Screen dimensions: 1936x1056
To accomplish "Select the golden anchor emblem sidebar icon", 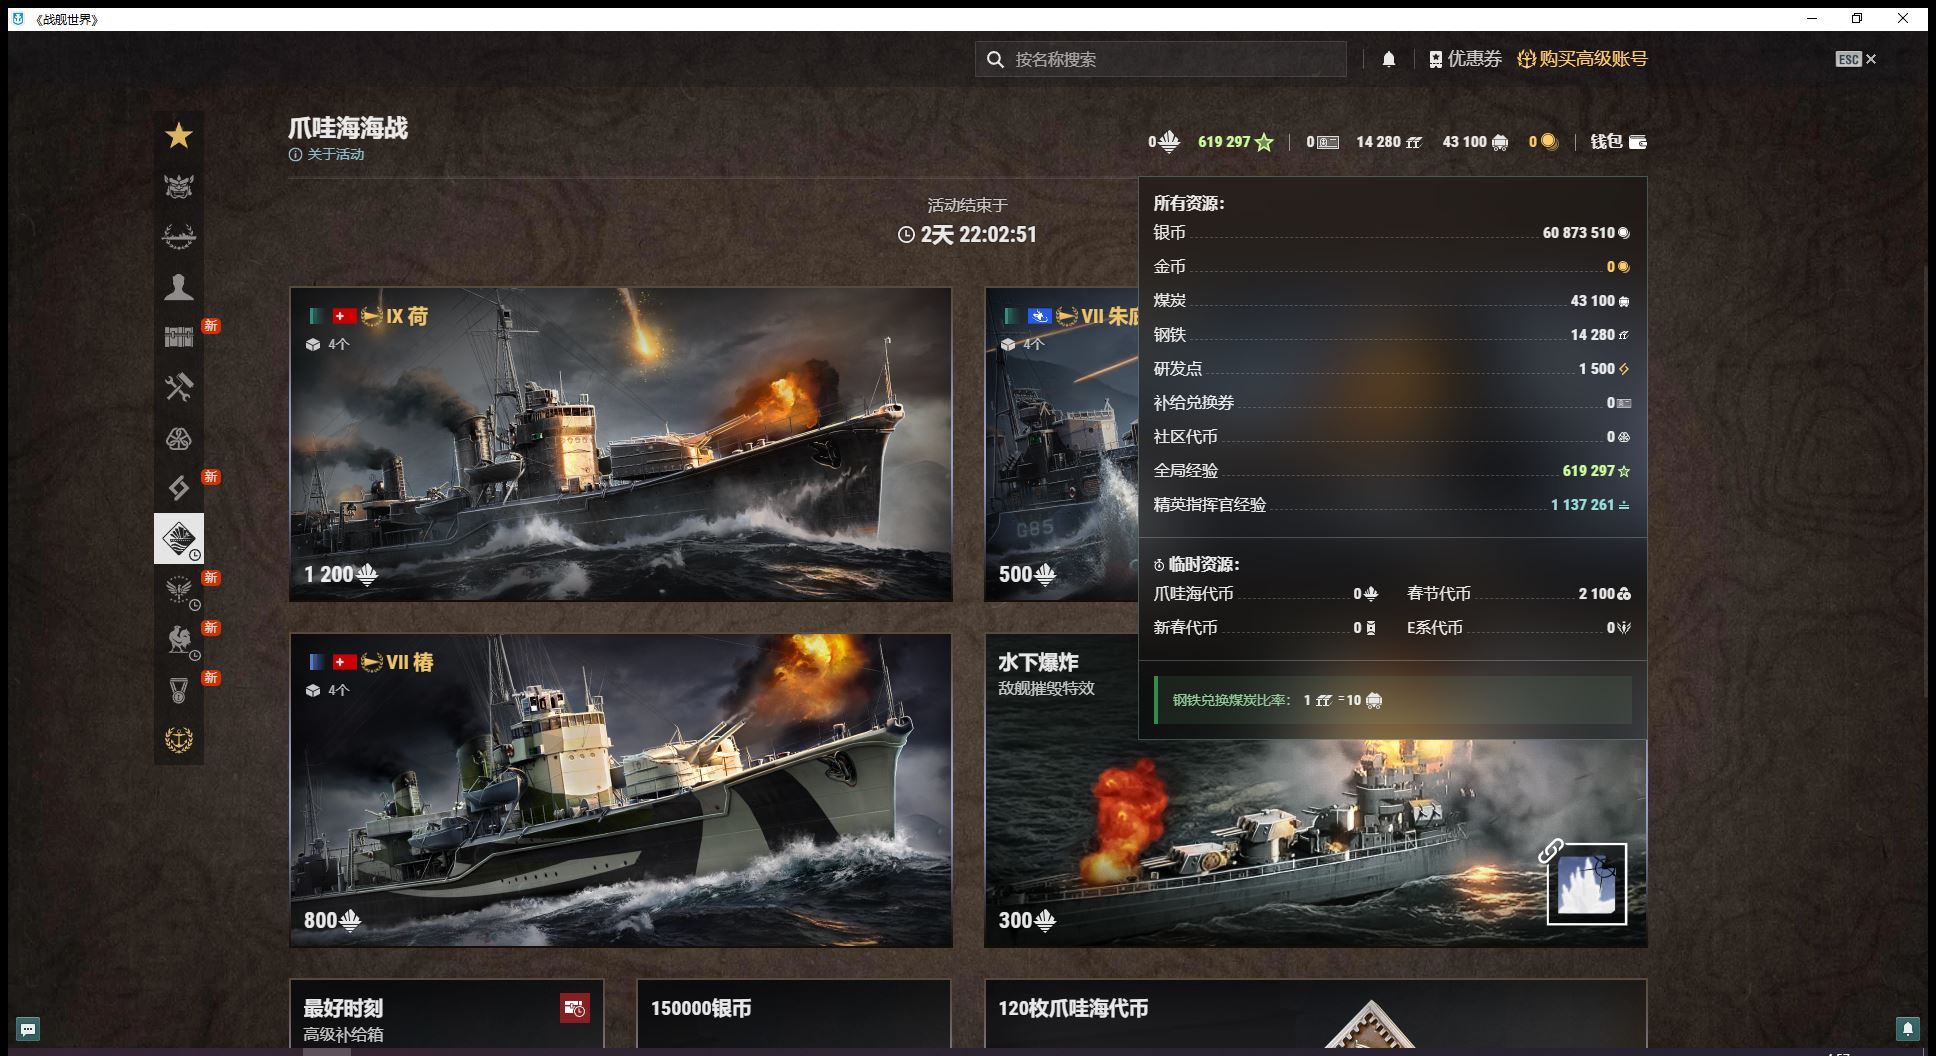I will [179, 740].
